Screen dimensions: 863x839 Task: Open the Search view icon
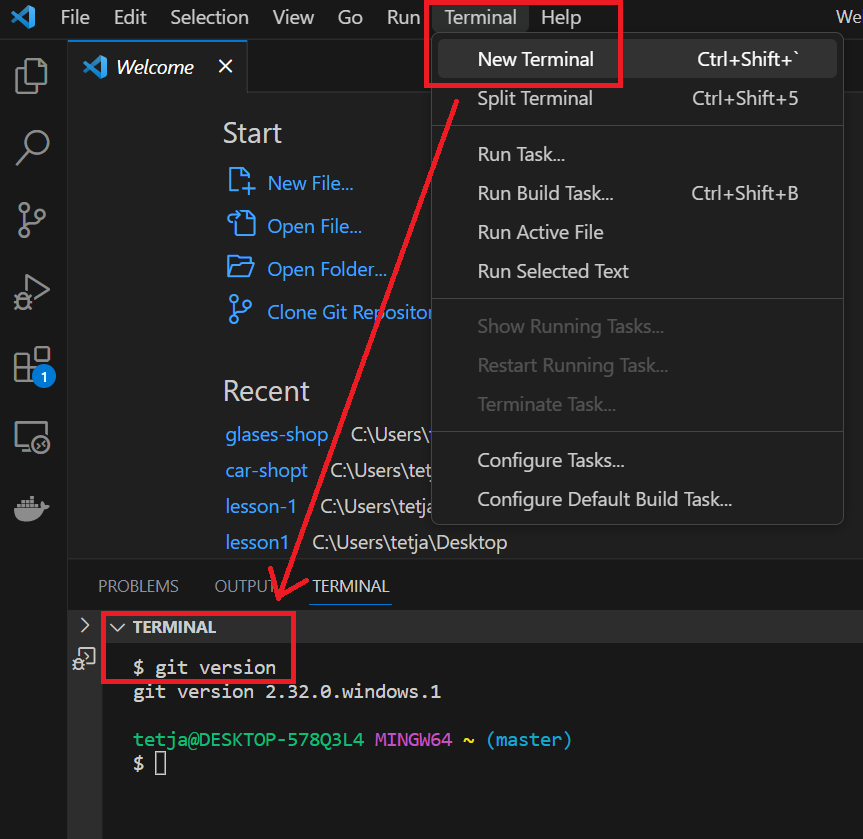[x=32, y=148]
